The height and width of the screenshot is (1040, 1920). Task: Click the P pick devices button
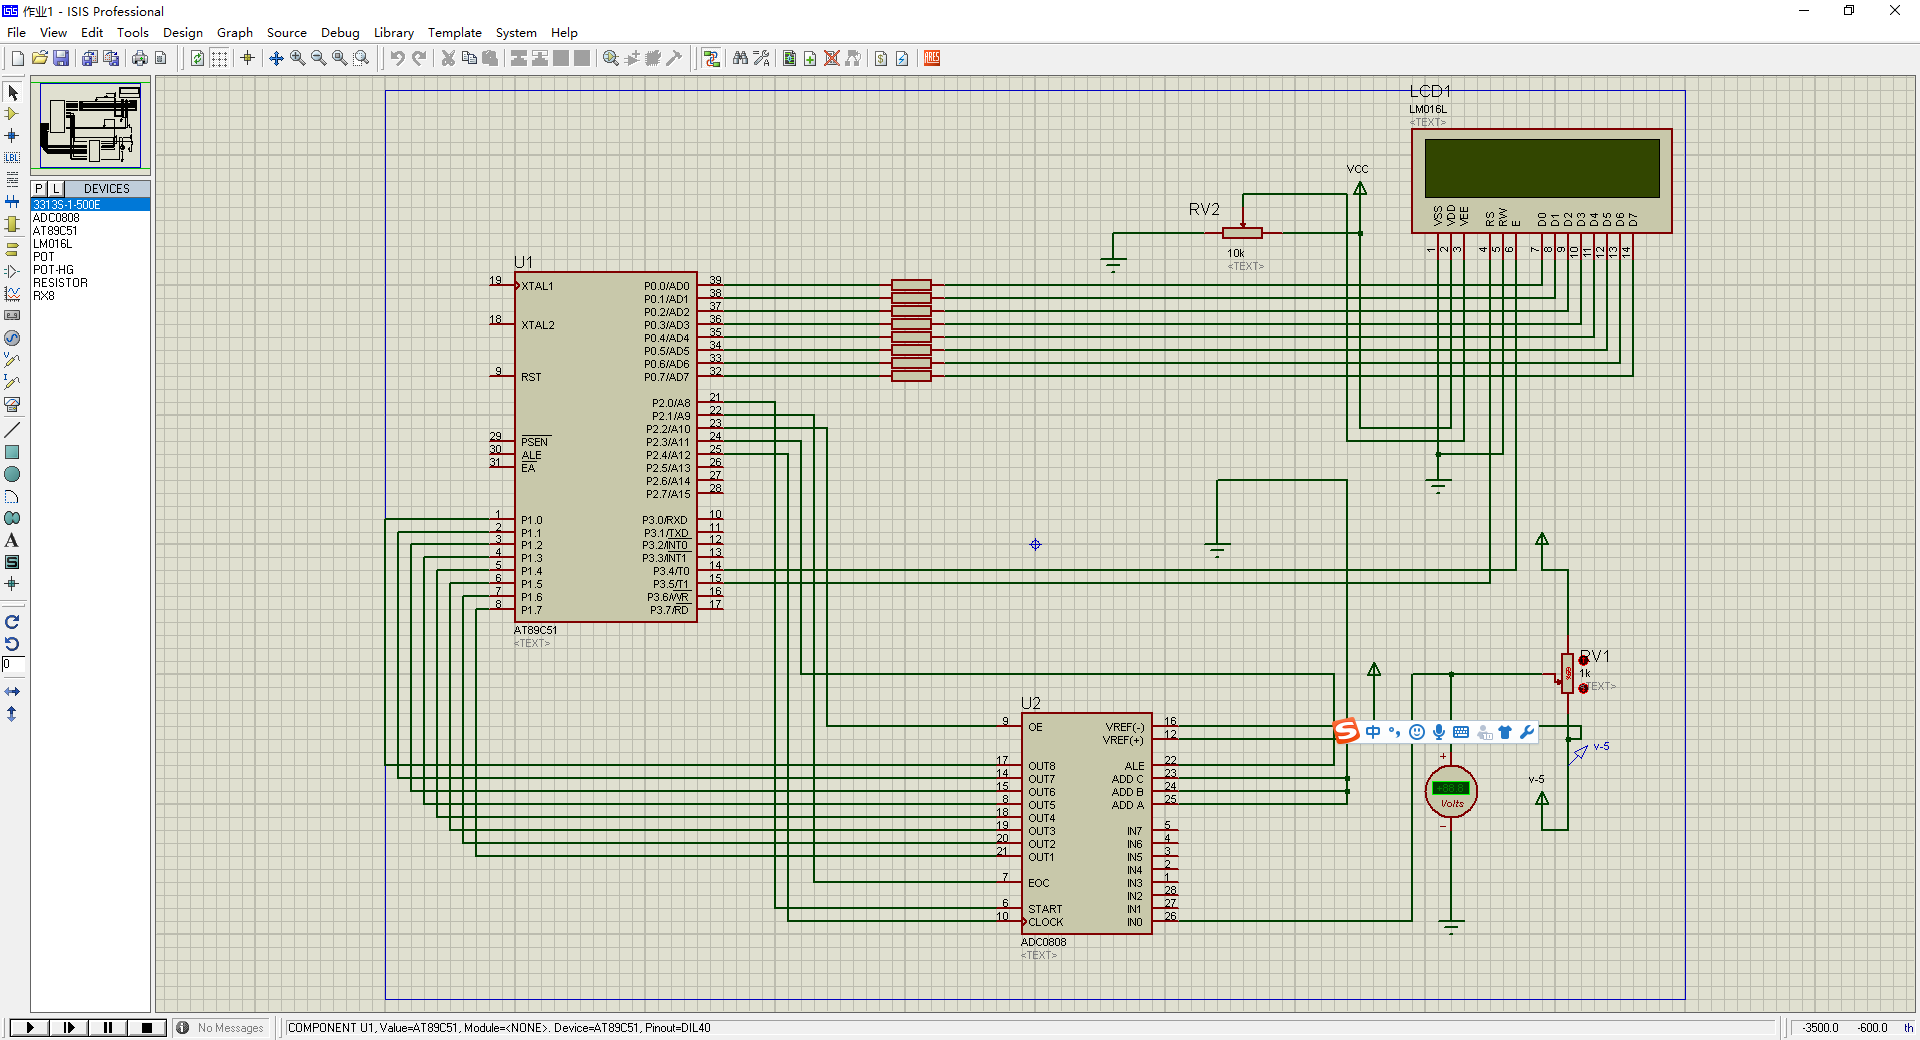[x=39, y=188]
